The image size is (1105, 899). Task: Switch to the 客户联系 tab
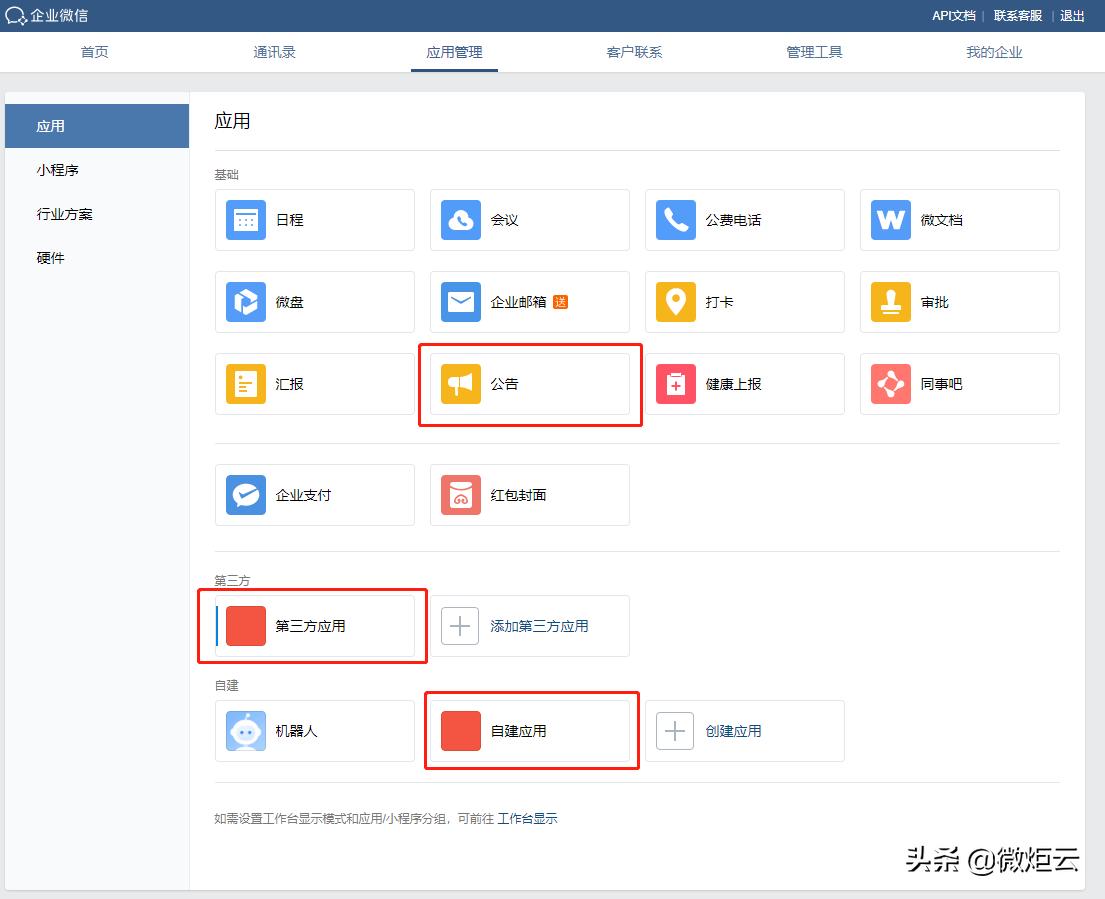[x=634, y=52]
